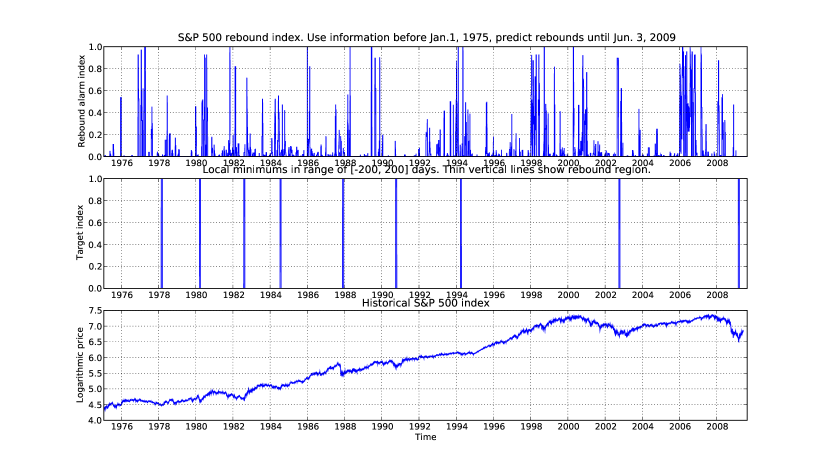
Task: Click tick '1.0' on Rebound alarm index axis
Action: pos(95,47)
